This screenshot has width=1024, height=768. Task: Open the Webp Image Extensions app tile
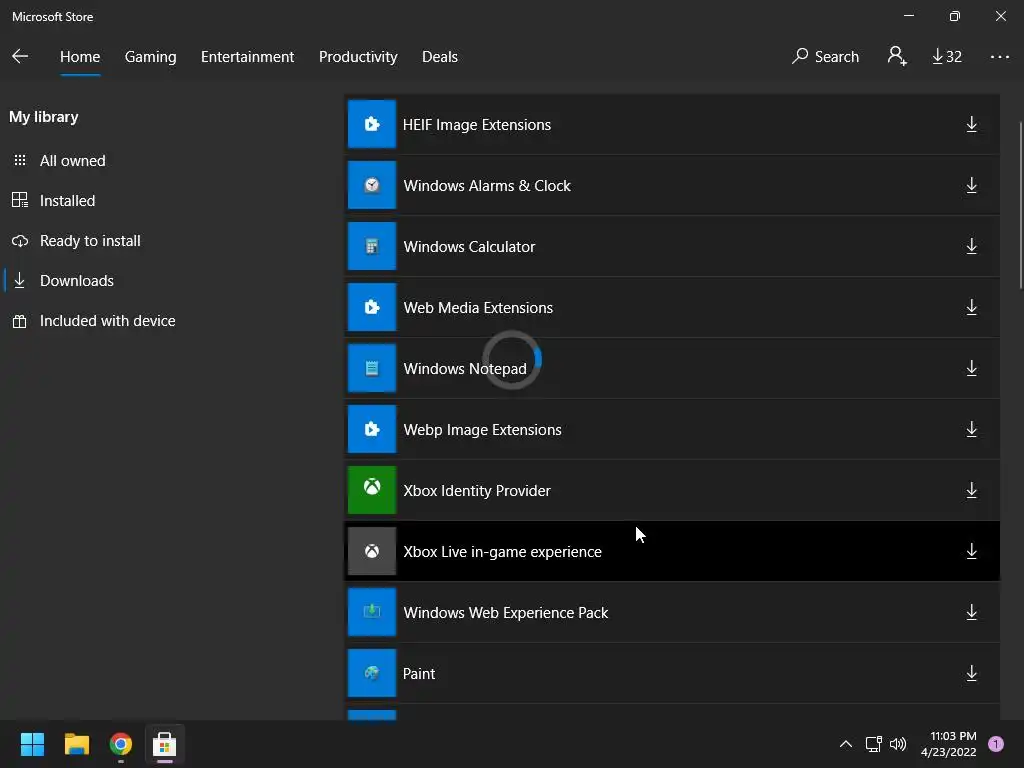click(x=372, y=429)
